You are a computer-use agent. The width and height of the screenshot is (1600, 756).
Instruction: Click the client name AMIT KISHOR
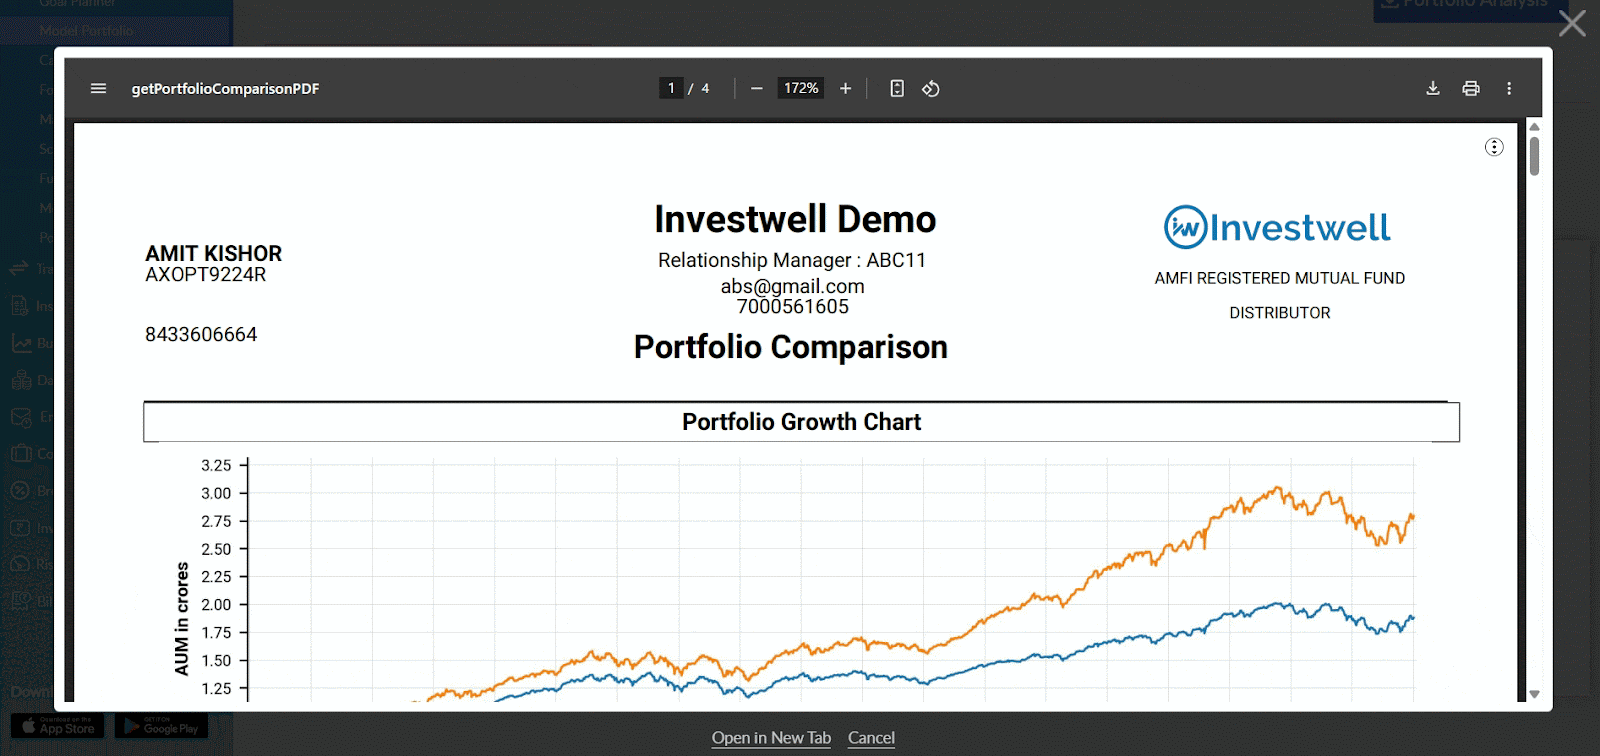tap(213, 253)
